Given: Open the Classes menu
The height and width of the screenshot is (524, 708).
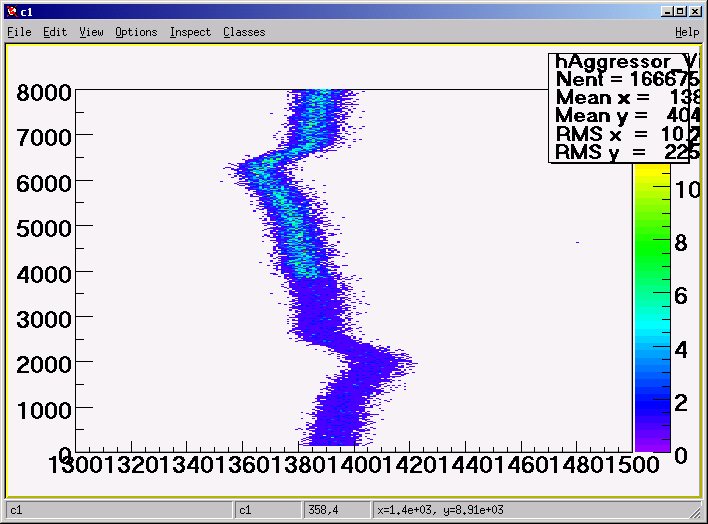Looking at the screenshot, I should [x=244, y=32].
